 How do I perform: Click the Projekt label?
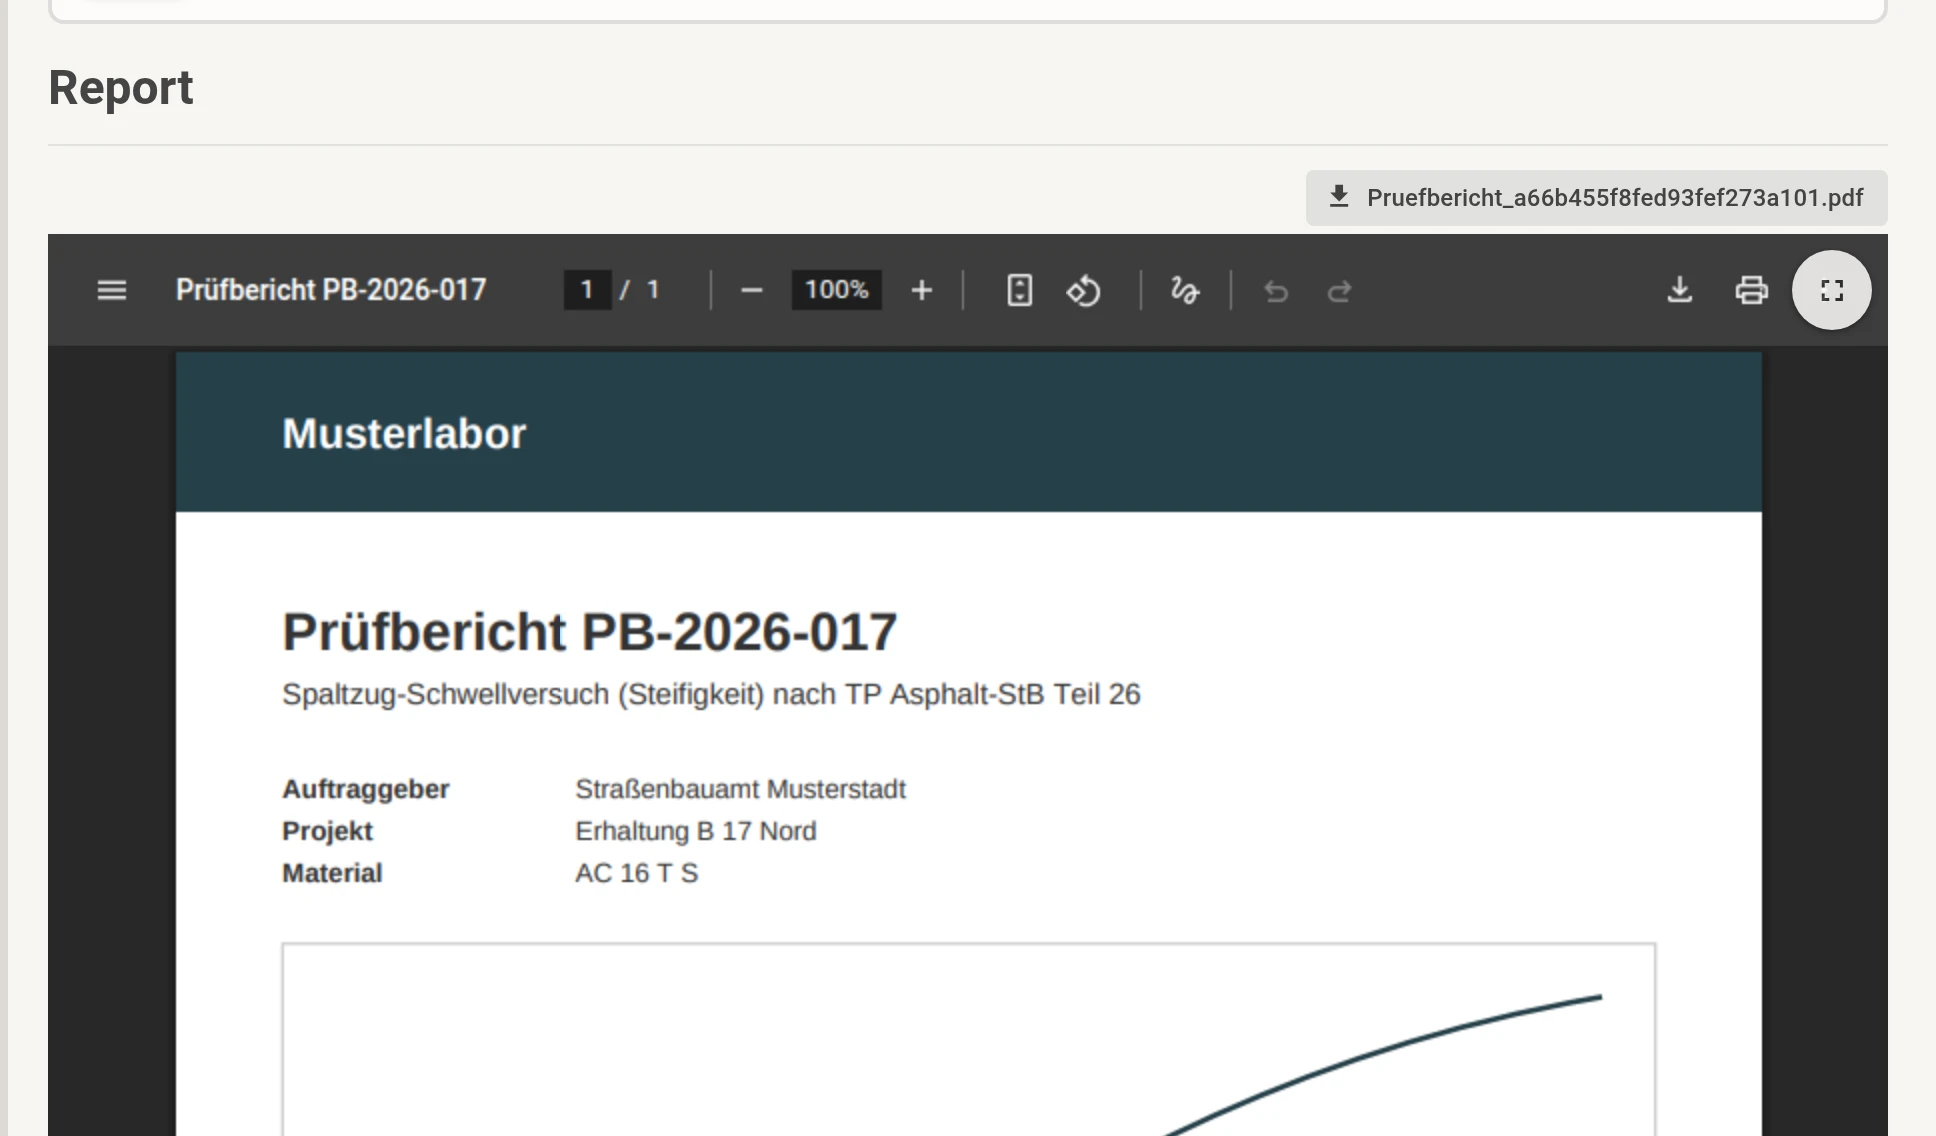point(327,831)
